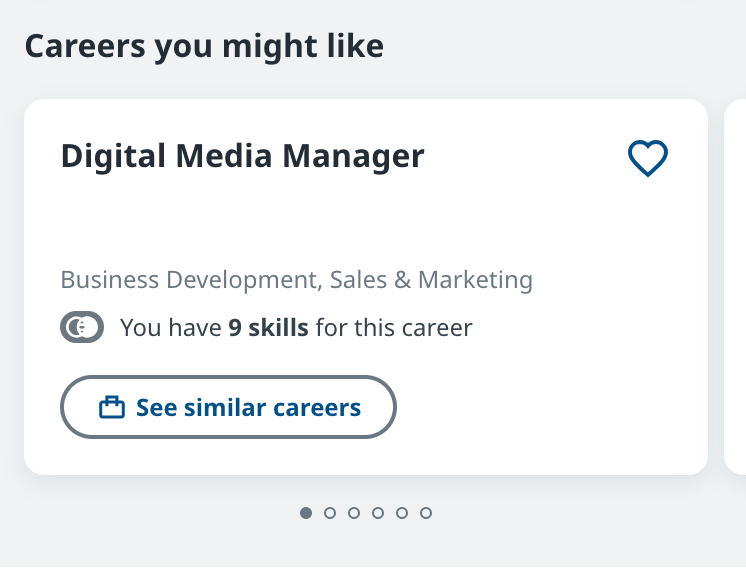The image size is (746, 570).
Task: Reveal the next career card on right
Action: (735, 286)
